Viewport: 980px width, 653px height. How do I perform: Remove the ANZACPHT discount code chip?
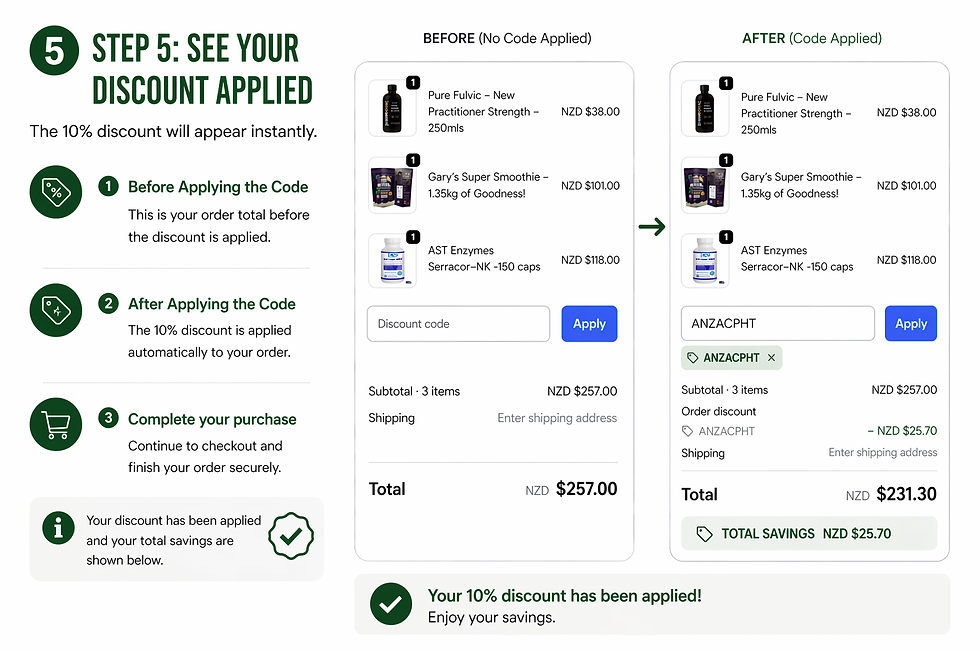pyautogui.click(x=771, y=358)
